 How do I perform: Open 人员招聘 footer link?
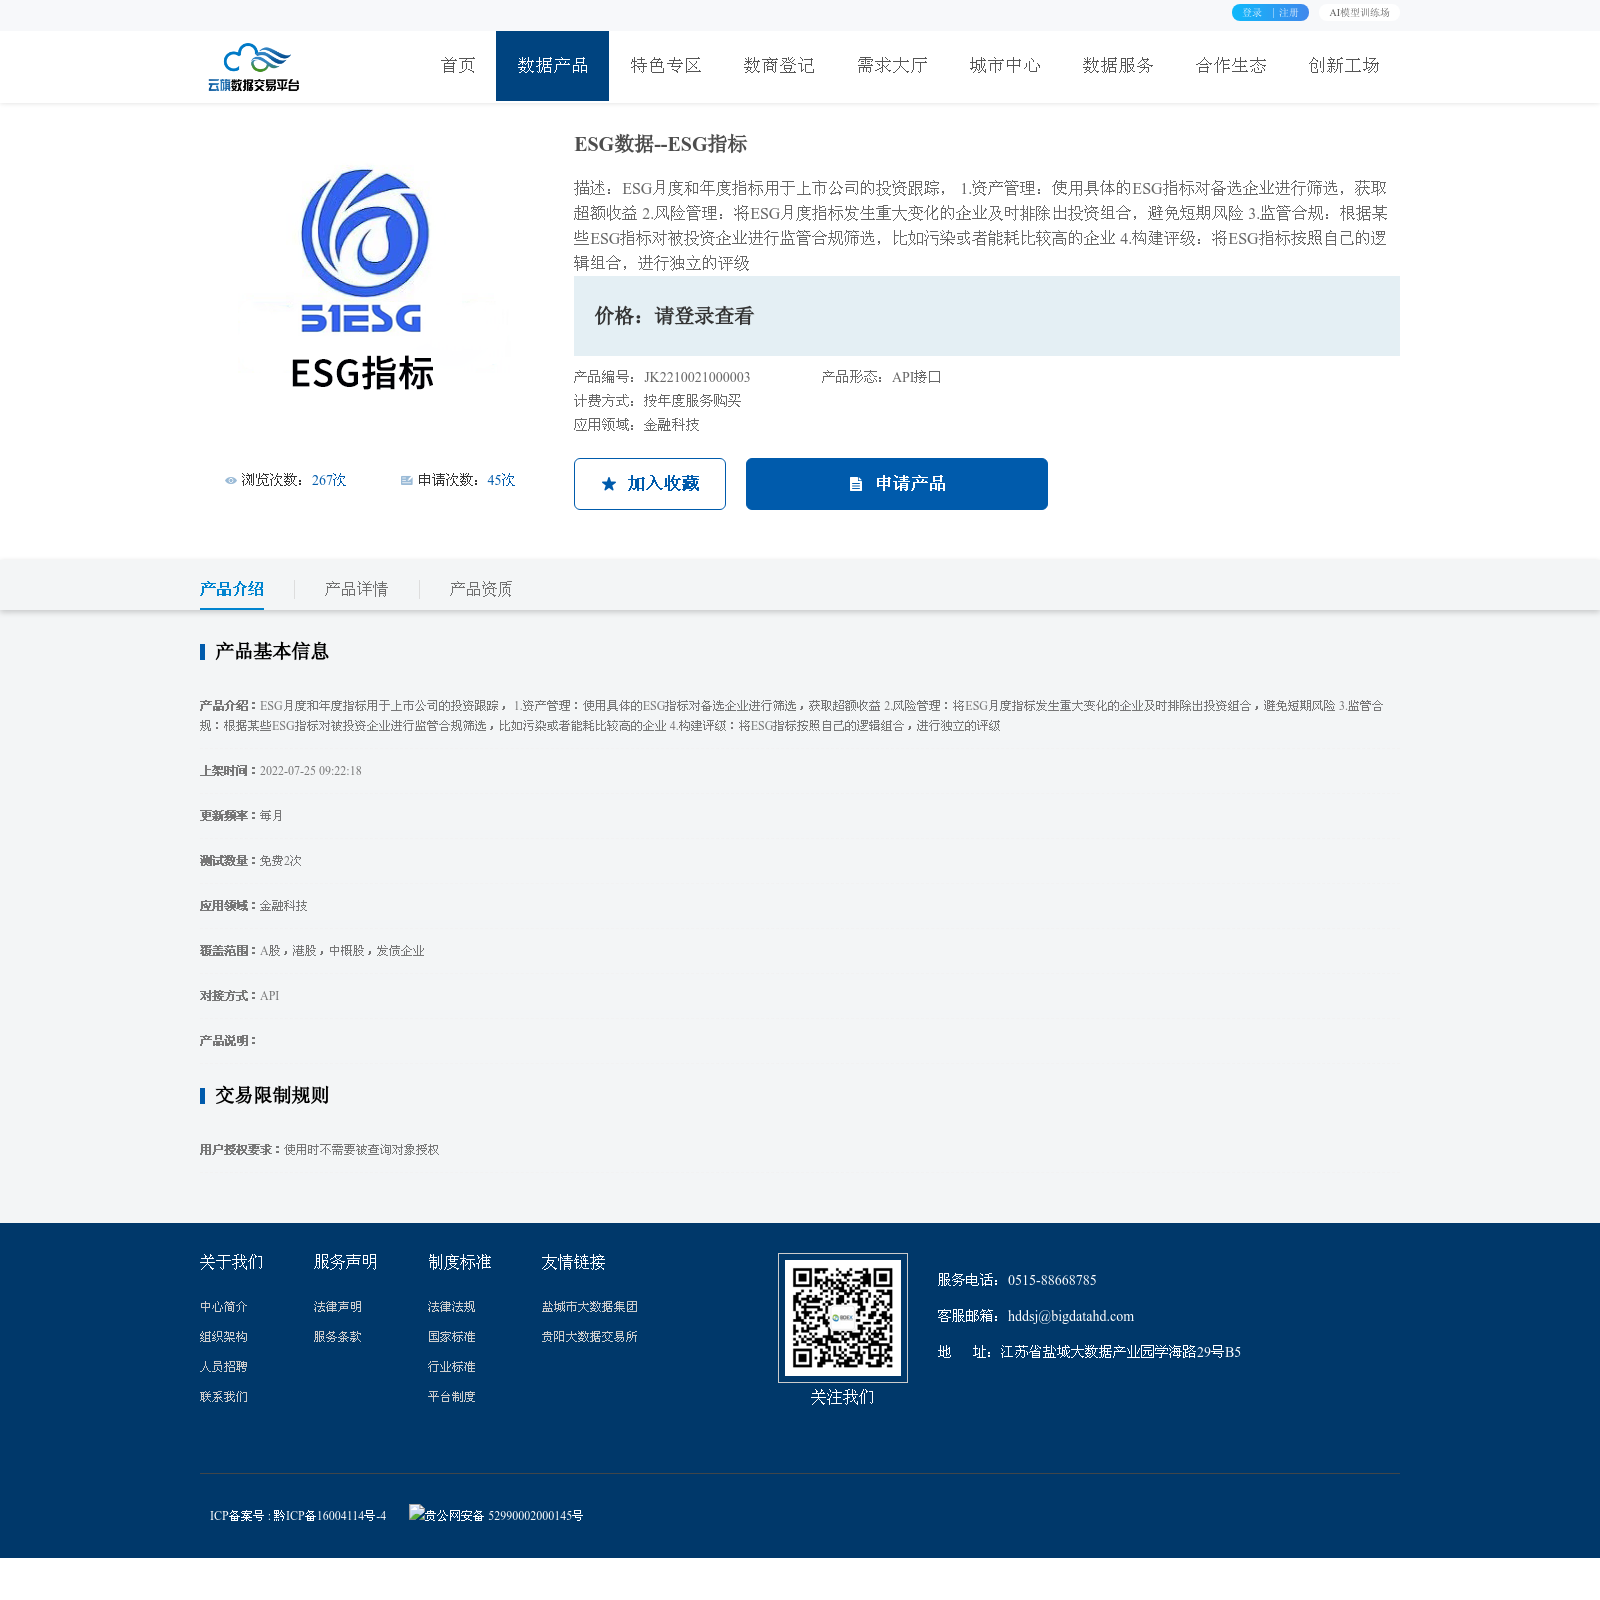224,1367
